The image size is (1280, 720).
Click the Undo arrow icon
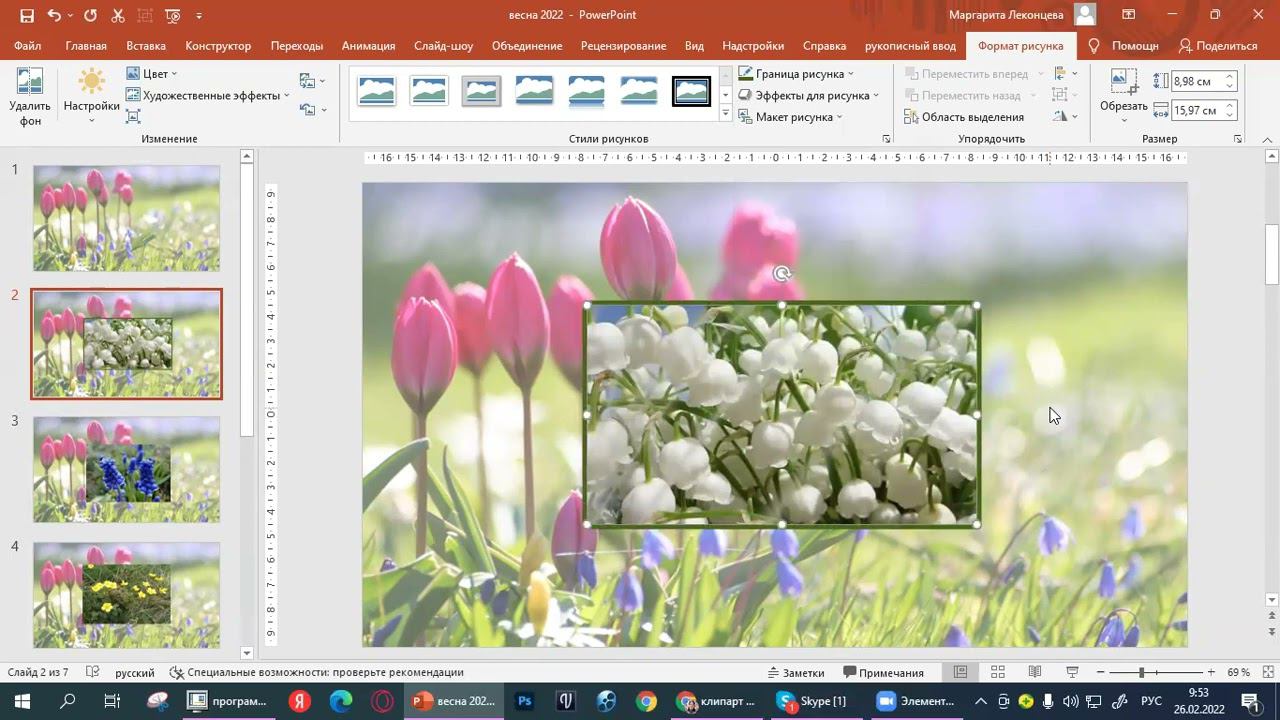pyautogui.click(x=54, y=15)
